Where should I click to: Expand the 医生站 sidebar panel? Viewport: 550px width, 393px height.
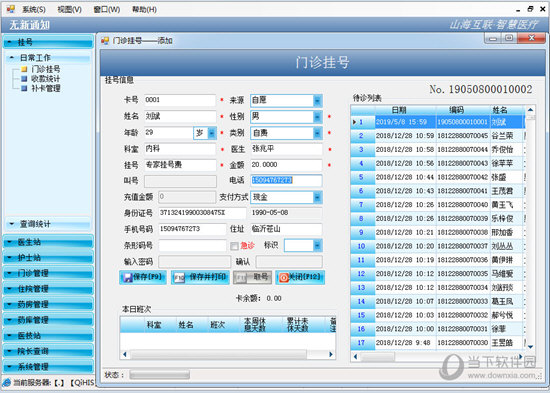(48, 242)
